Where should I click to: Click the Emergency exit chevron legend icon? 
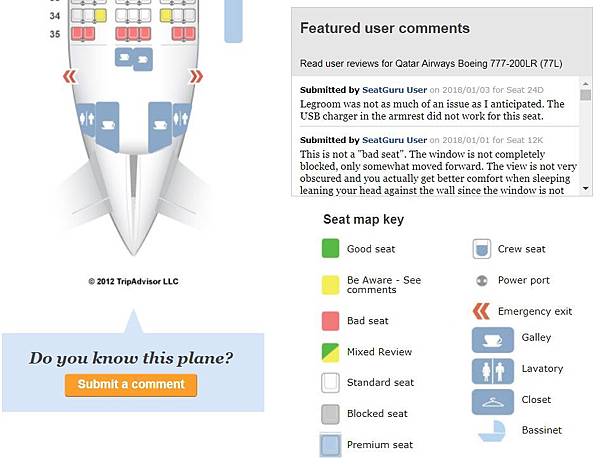point(481,311)
